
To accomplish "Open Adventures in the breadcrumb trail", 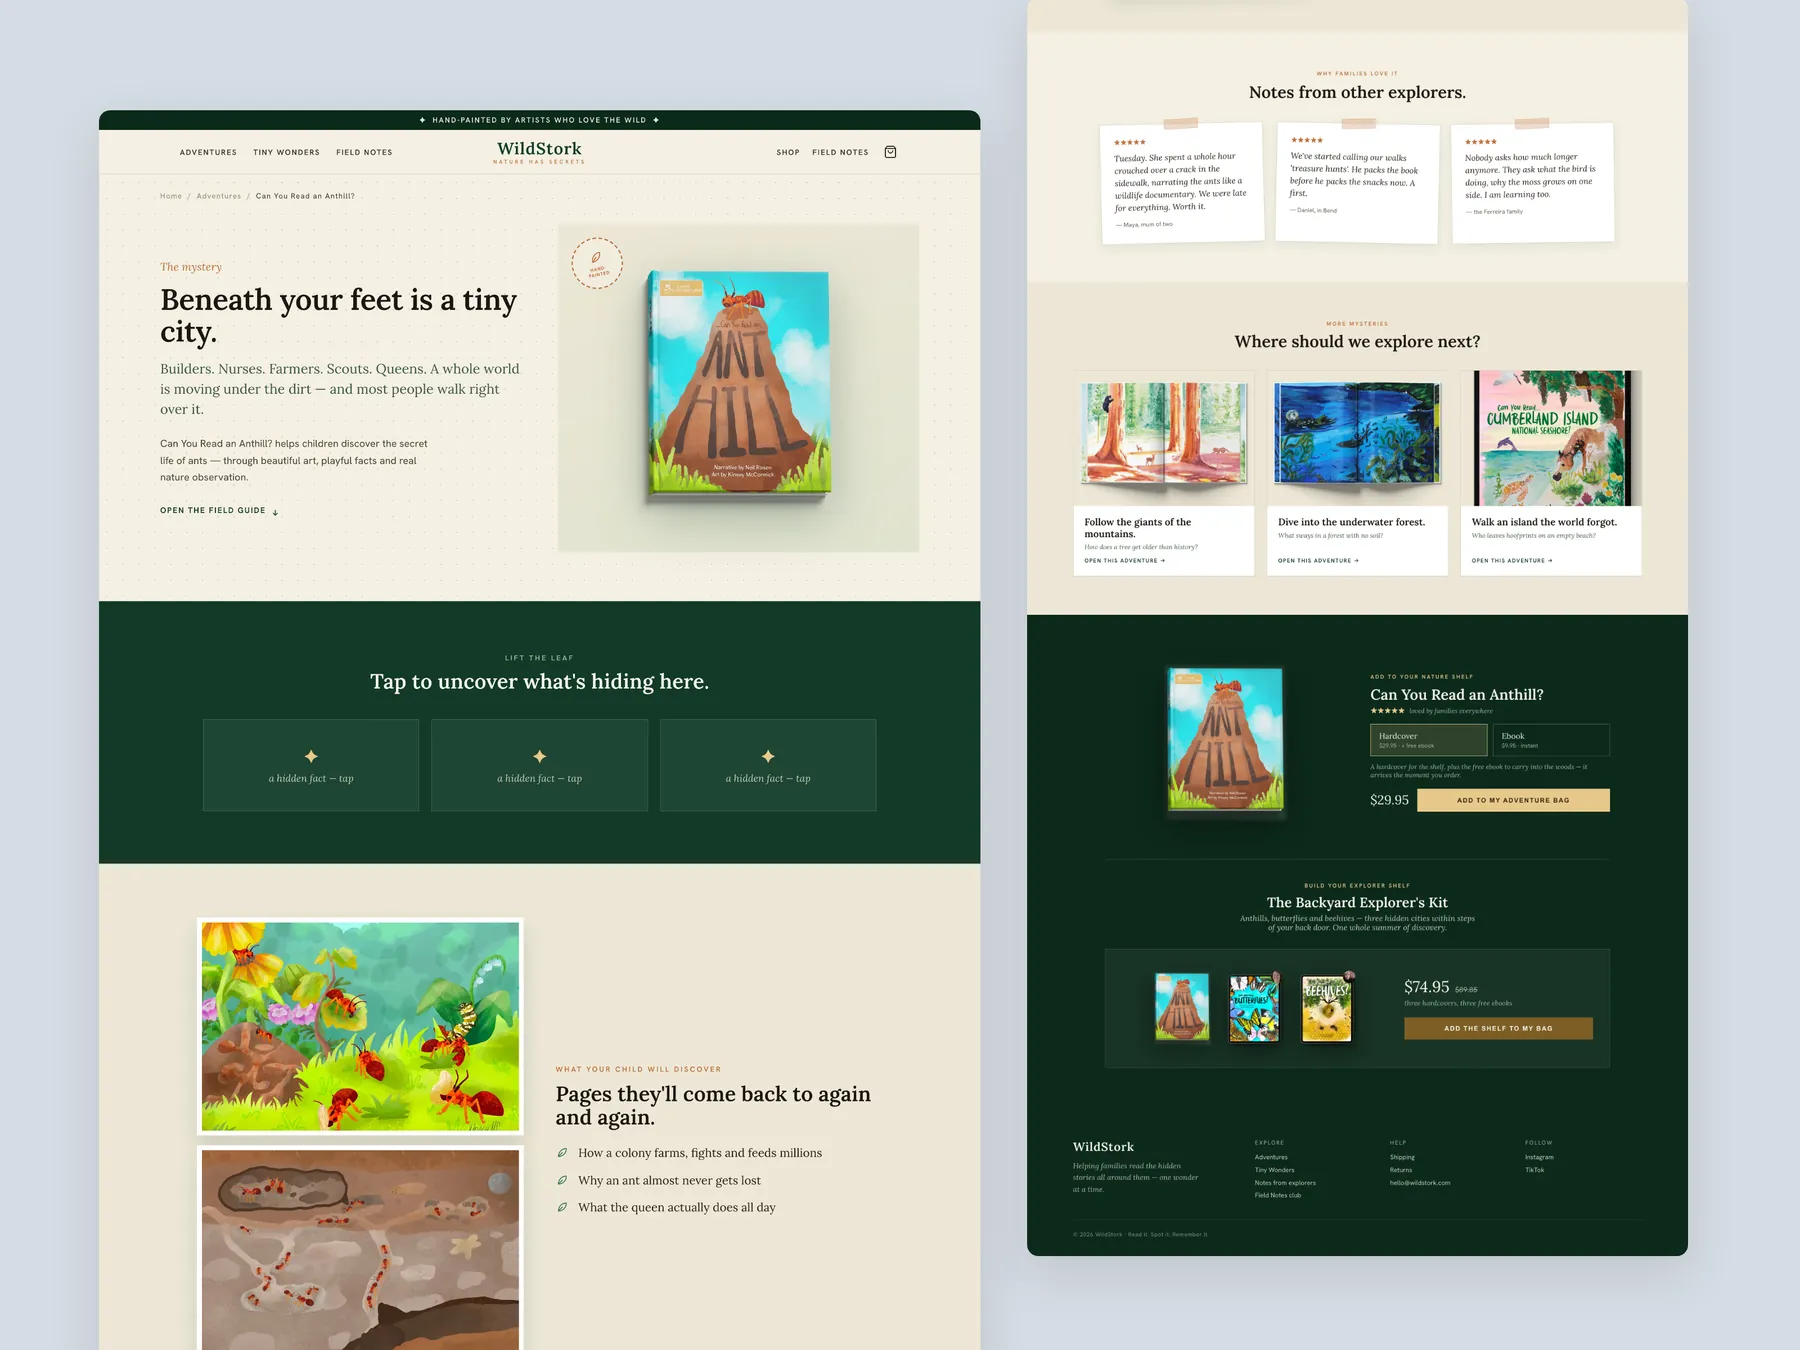I will tap(219, 196).
